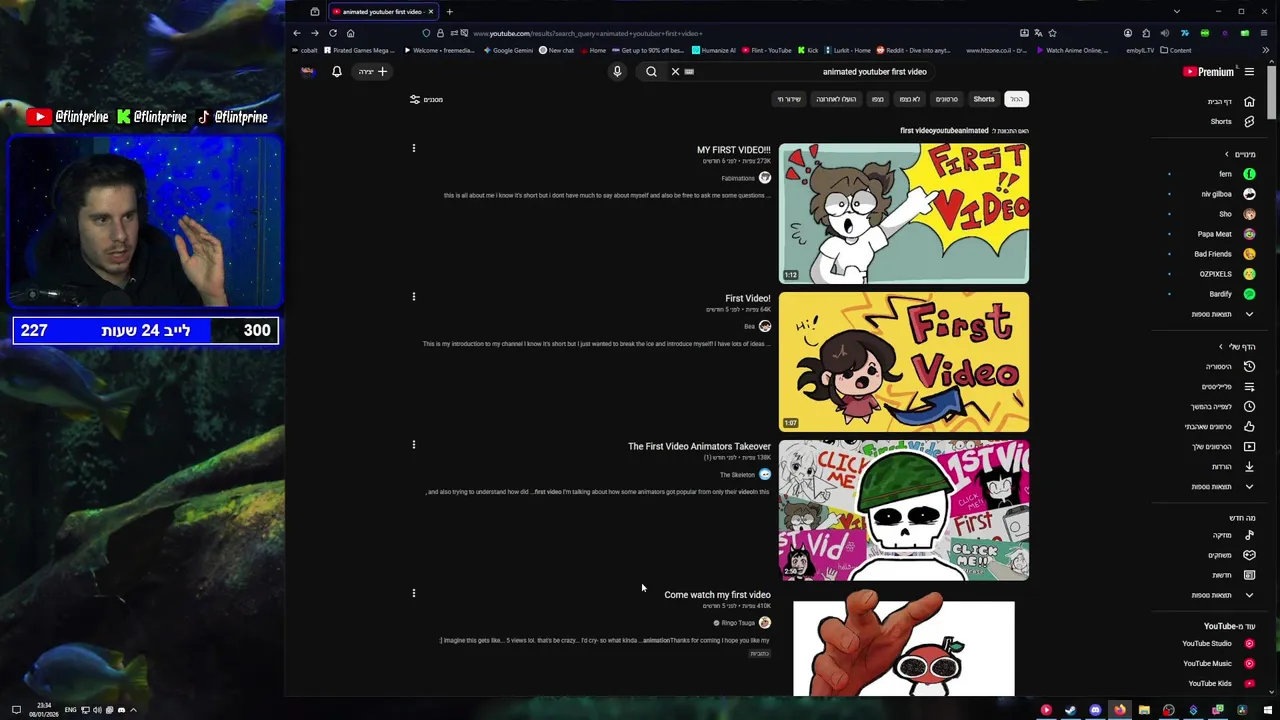Open YouTube notifications bell

(x=337, y=72)
